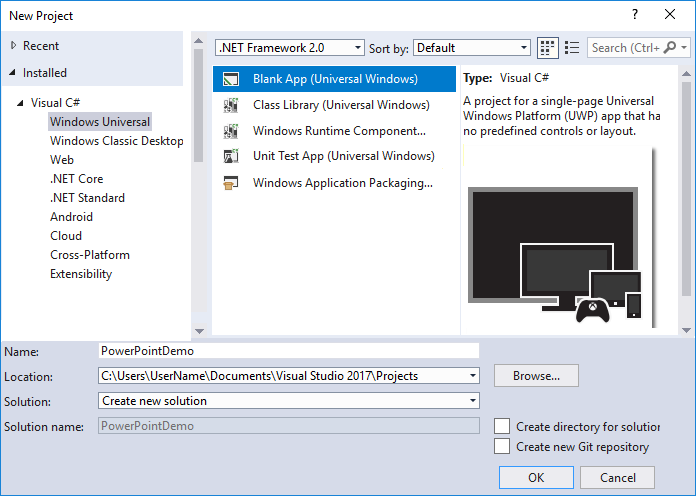Click the Browse button

(x=536, y=376)
